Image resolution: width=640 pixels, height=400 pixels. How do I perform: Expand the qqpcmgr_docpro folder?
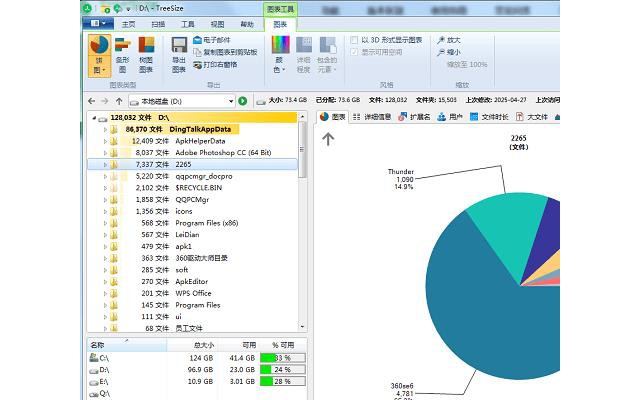(105, 176)
